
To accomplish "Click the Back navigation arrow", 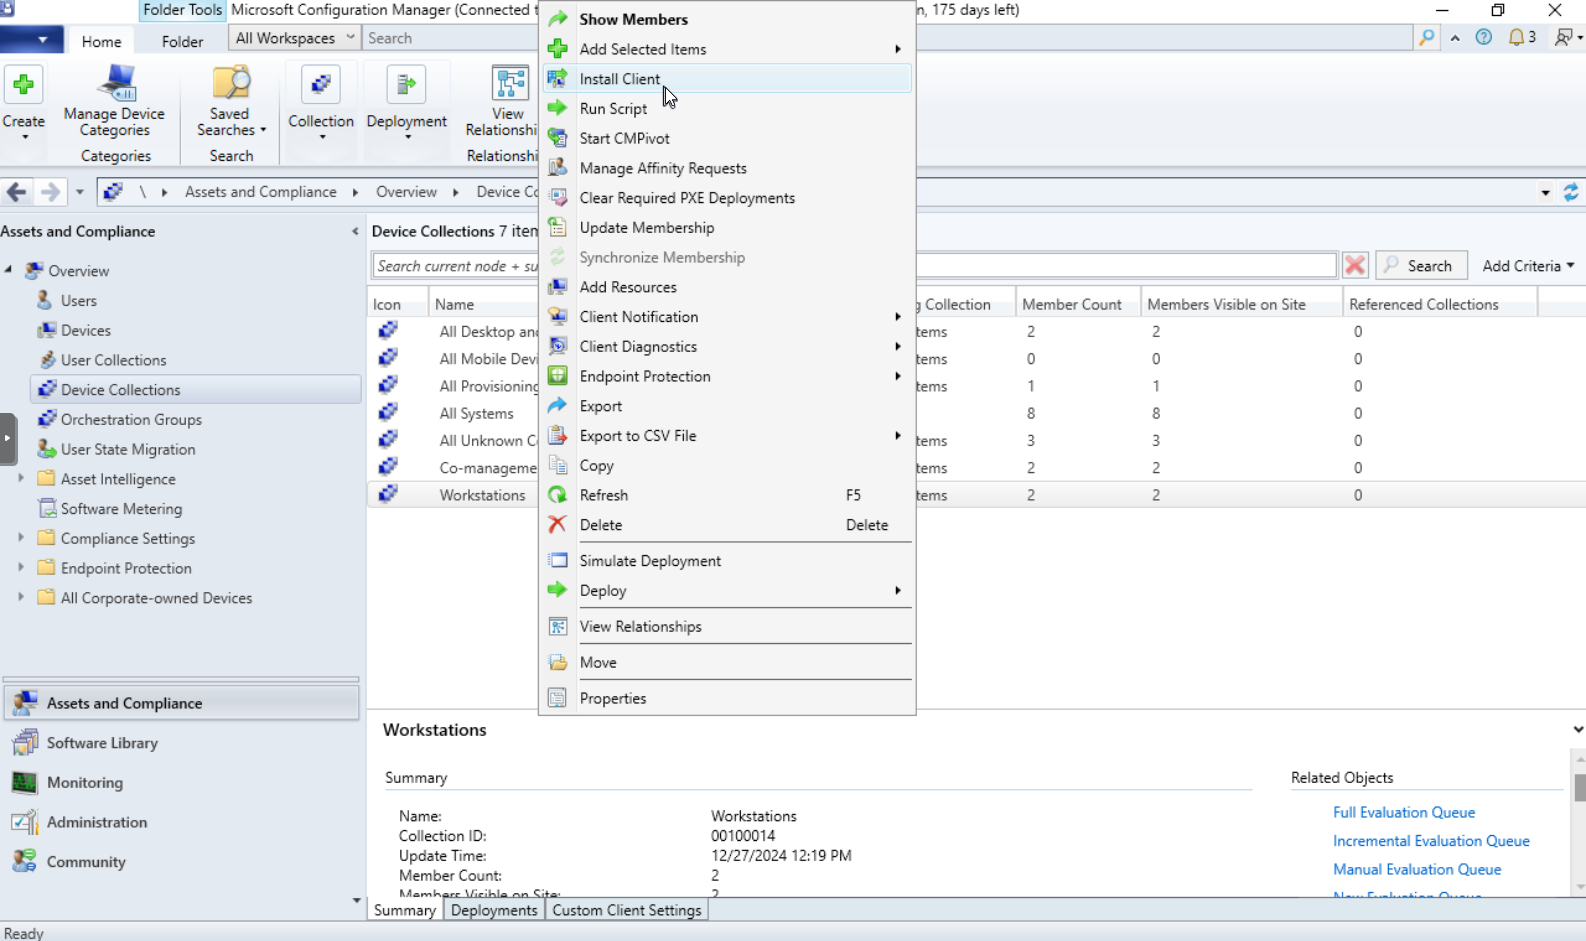I will [17, 192].
